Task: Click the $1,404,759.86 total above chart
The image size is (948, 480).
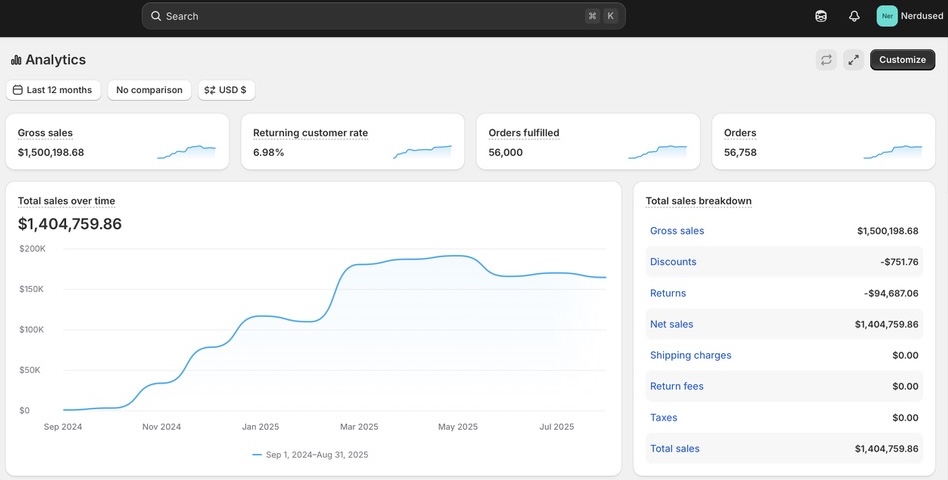Action: (x=70, y=224)
